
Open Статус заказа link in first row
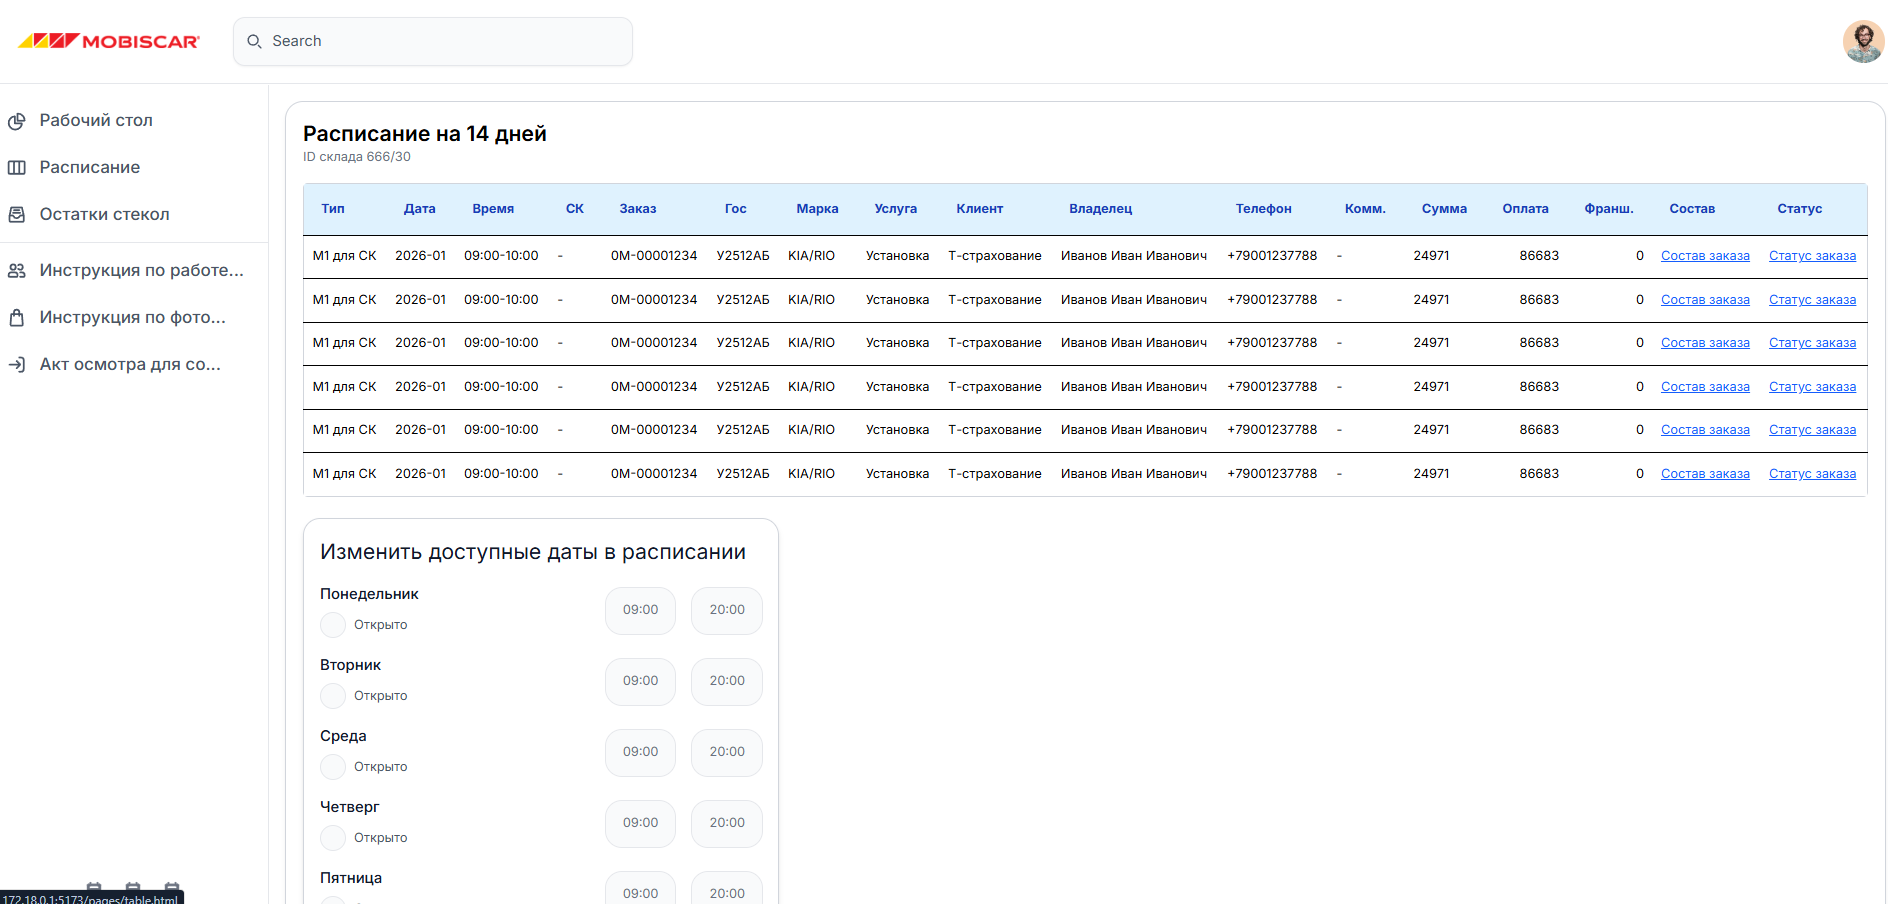(1812, 256)
